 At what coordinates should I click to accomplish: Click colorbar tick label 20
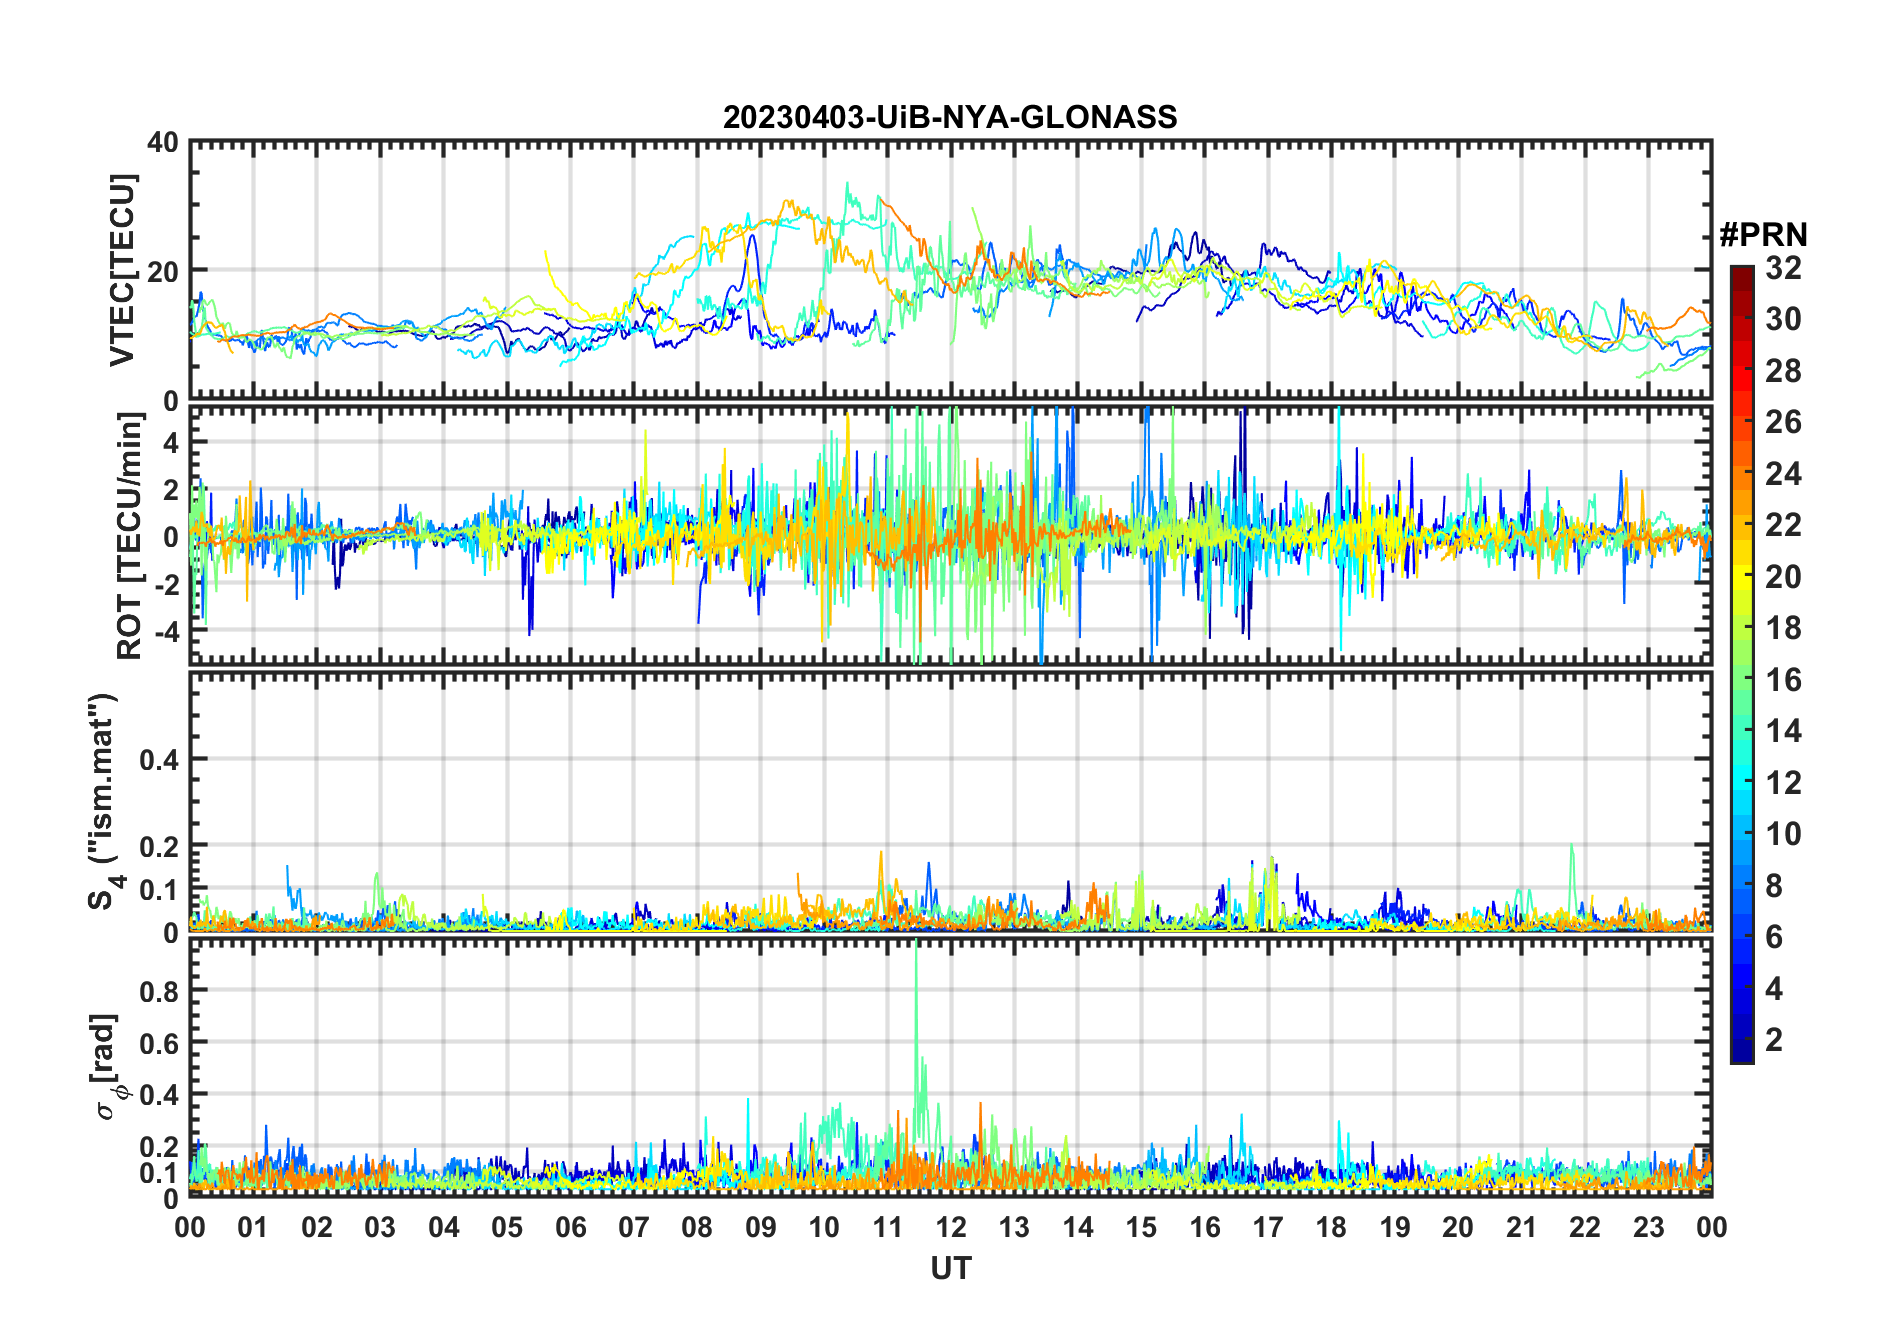click(x=1783, y=577)
